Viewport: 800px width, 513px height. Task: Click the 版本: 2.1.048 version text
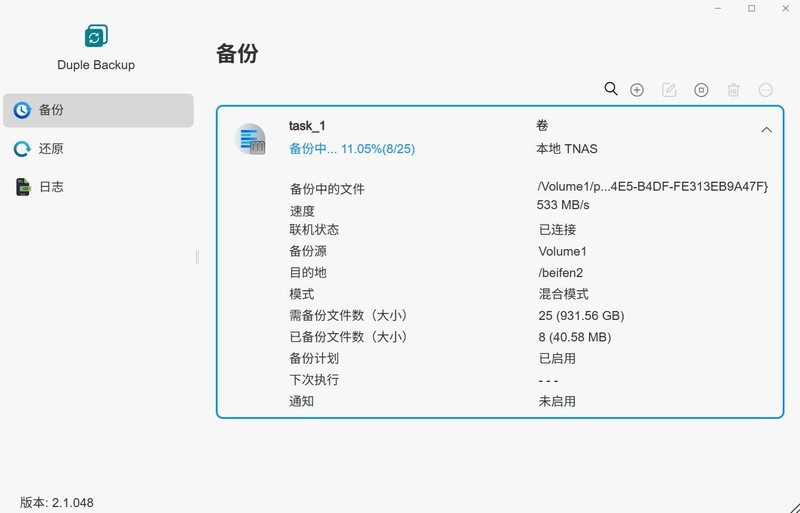coord(57,502)
